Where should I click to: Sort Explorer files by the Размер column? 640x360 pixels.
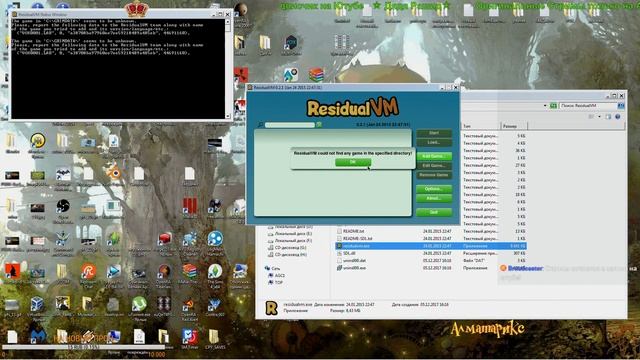coord(514,126)
